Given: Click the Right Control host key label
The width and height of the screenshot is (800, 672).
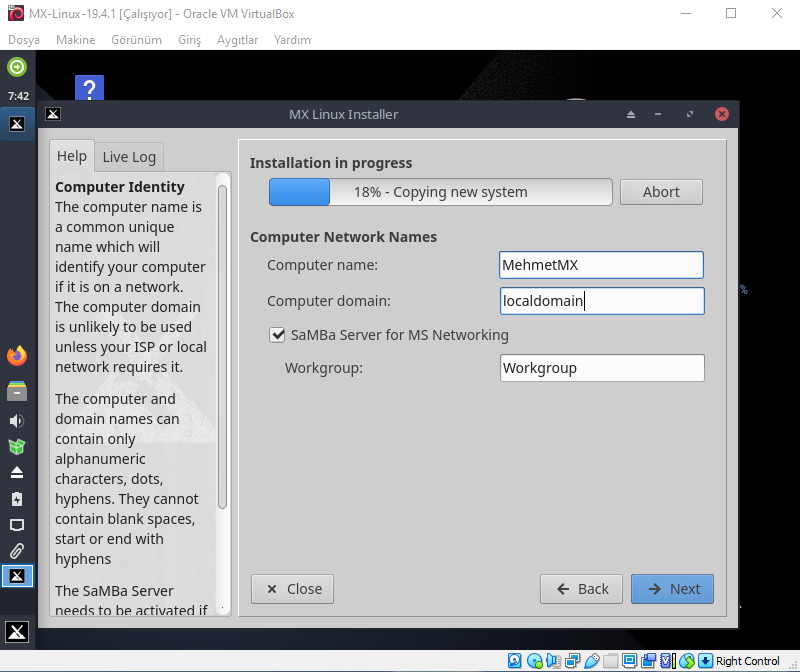Looking at the screenshot, I should point(747,661).
